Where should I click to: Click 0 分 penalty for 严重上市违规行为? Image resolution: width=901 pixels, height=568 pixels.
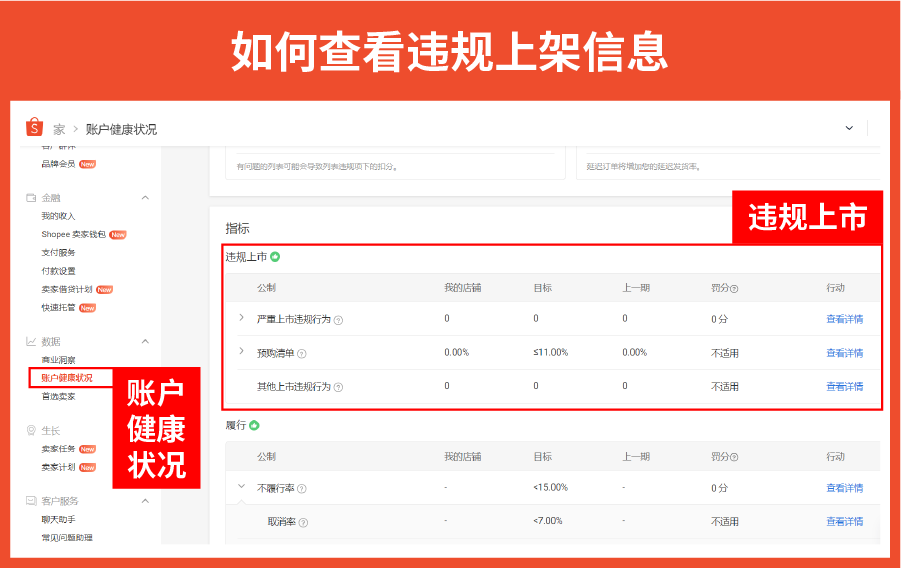click(719, 319)
